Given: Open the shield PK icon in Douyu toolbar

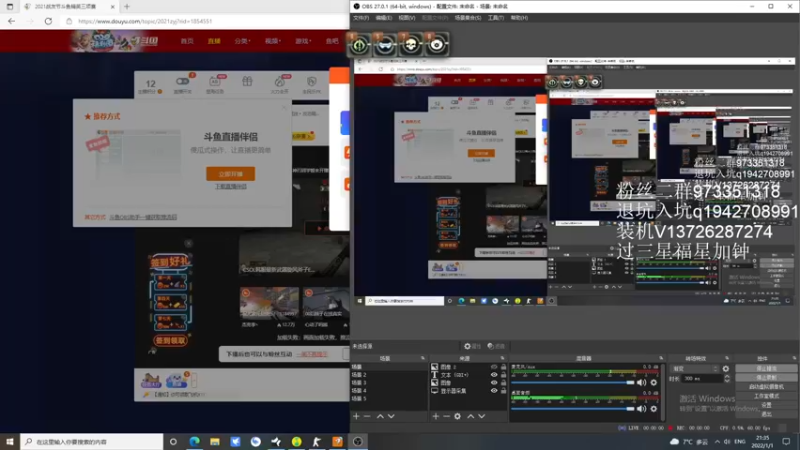Looking at the screenshot, I should (x=311, y=82).
